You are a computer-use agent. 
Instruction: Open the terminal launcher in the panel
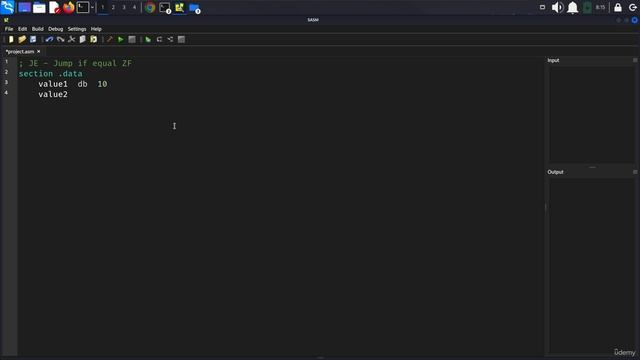83,7
